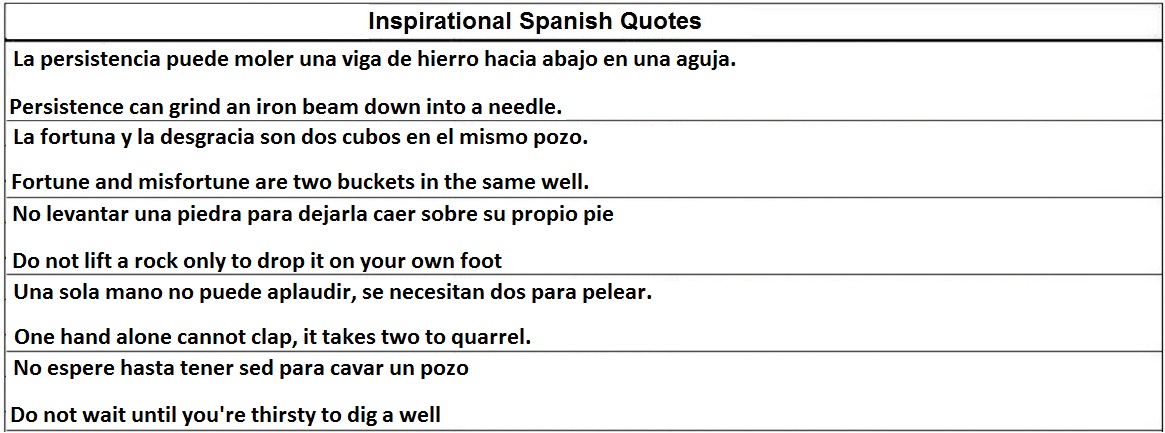1165x433 pixels.
Task: Click the word "aguja" in the first quote
Action: coord(705,59)
